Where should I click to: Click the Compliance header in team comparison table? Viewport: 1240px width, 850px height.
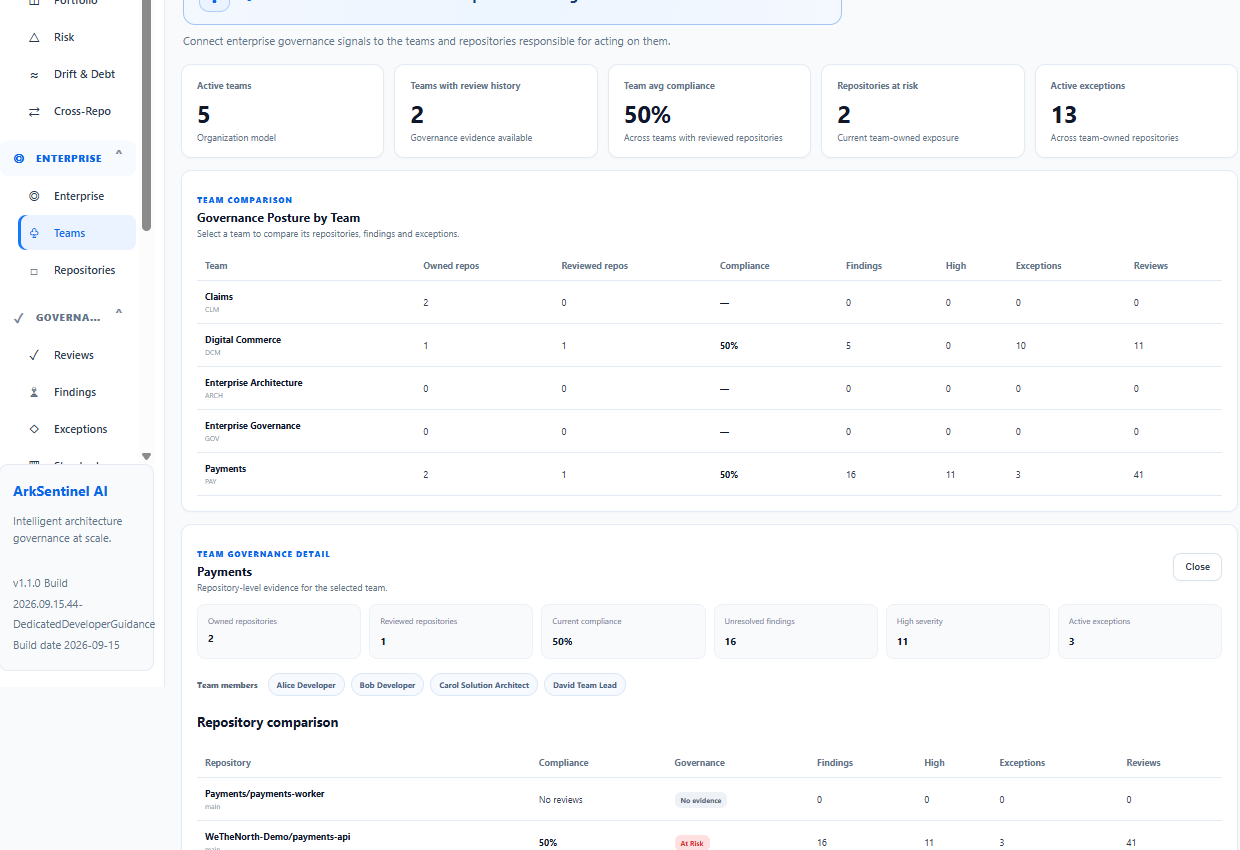[x=745, y=266]
